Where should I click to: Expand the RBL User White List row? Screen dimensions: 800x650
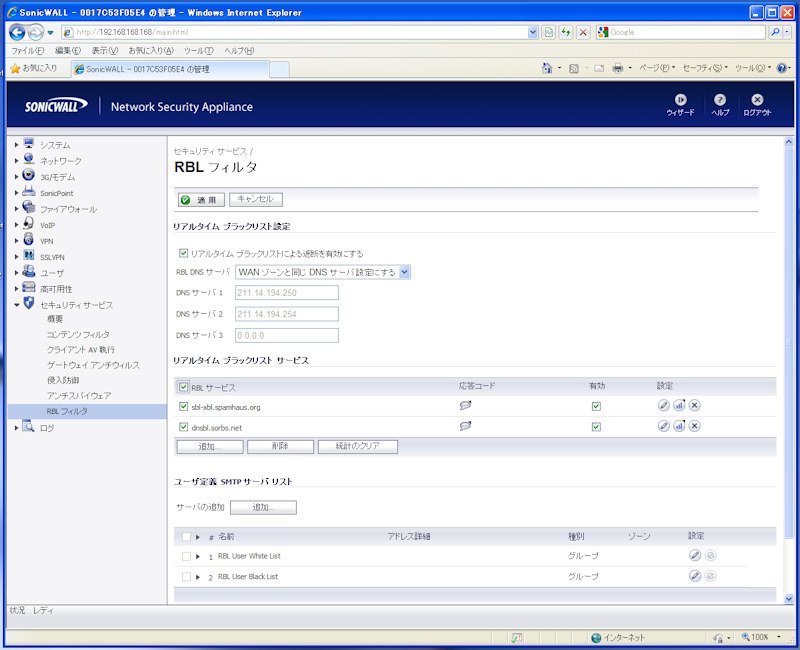click(x=198, y=556)
